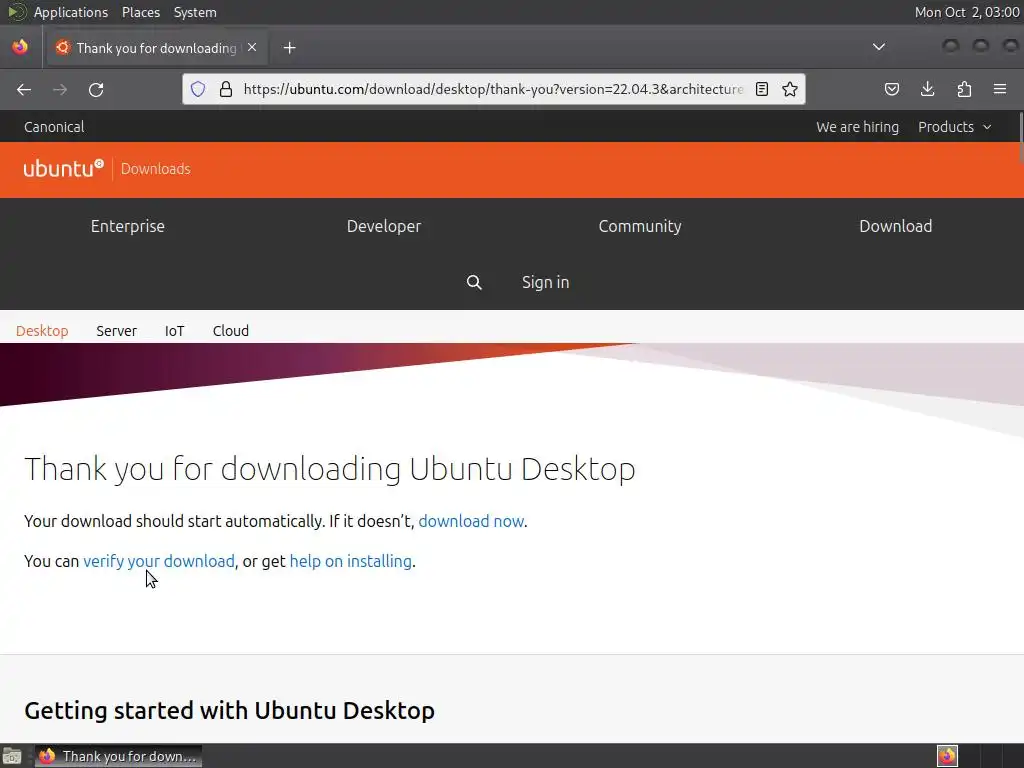Open the System menu
The width and height of the screenshot is (1024, 768).
(195, 12)
